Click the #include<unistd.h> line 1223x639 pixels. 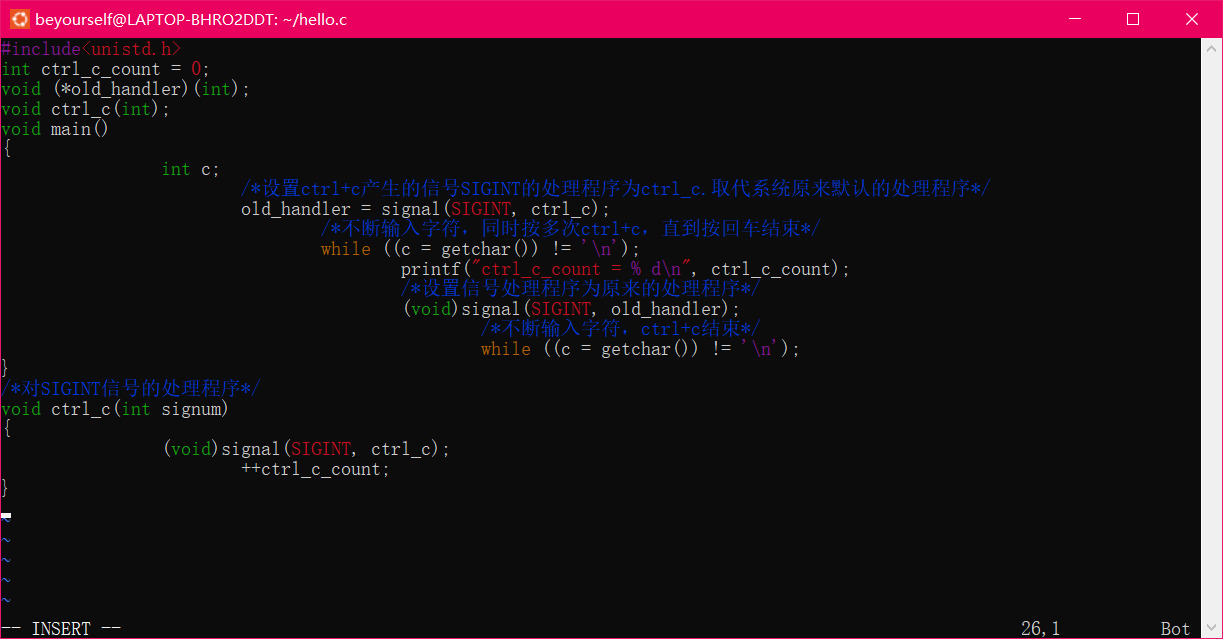pyautogui.click(x=90, y=48)
